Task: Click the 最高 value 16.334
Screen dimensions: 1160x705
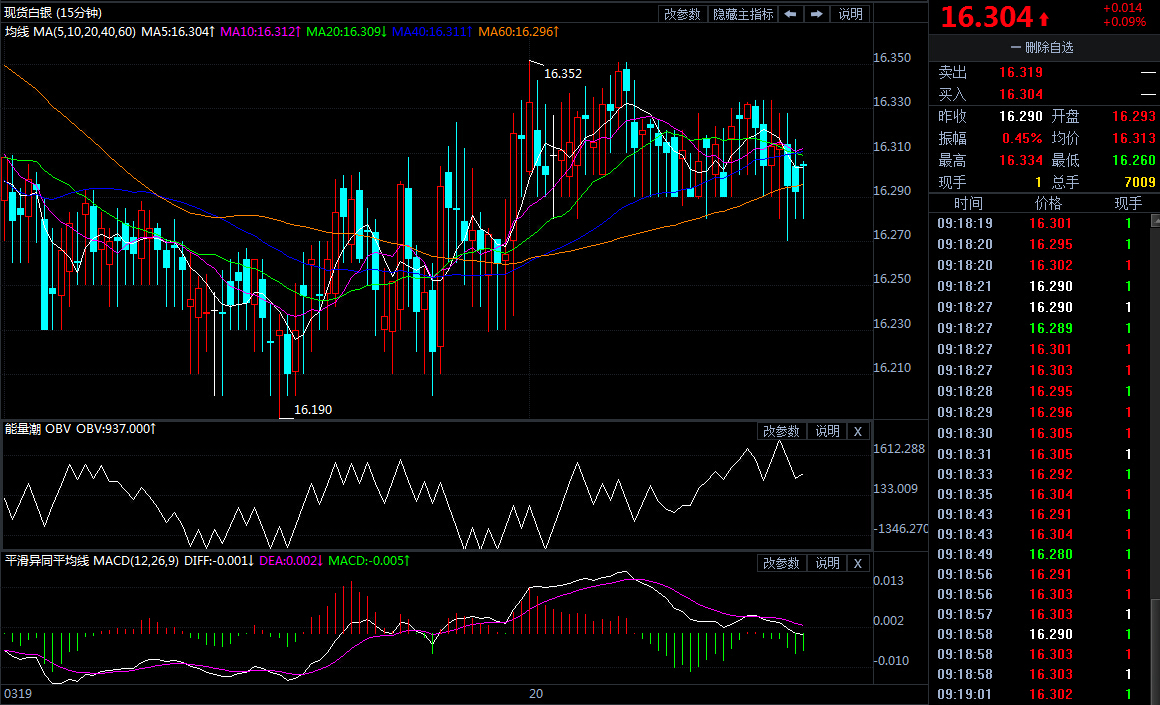Action: coord(1021,161)
